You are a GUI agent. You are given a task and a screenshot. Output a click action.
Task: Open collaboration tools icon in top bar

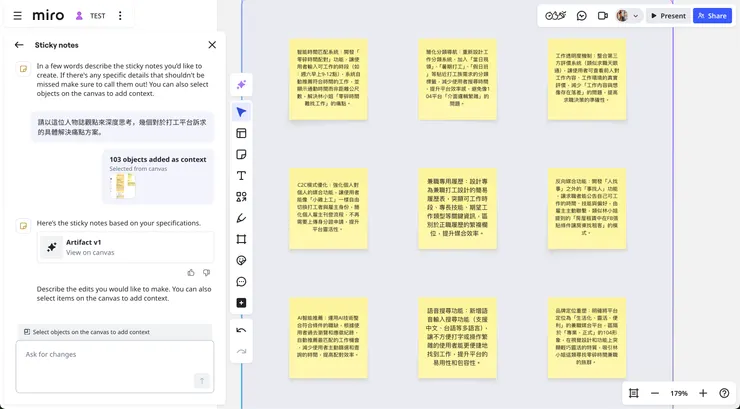click(555, 16)
